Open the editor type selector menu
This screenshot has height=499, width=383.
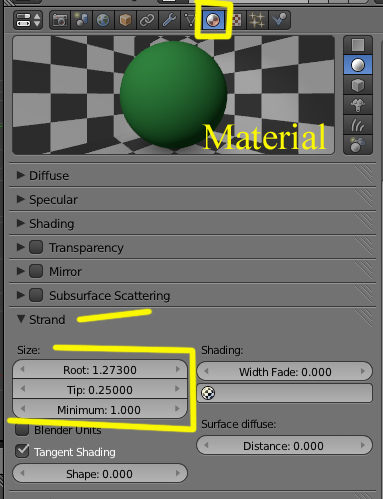[28, 20]
